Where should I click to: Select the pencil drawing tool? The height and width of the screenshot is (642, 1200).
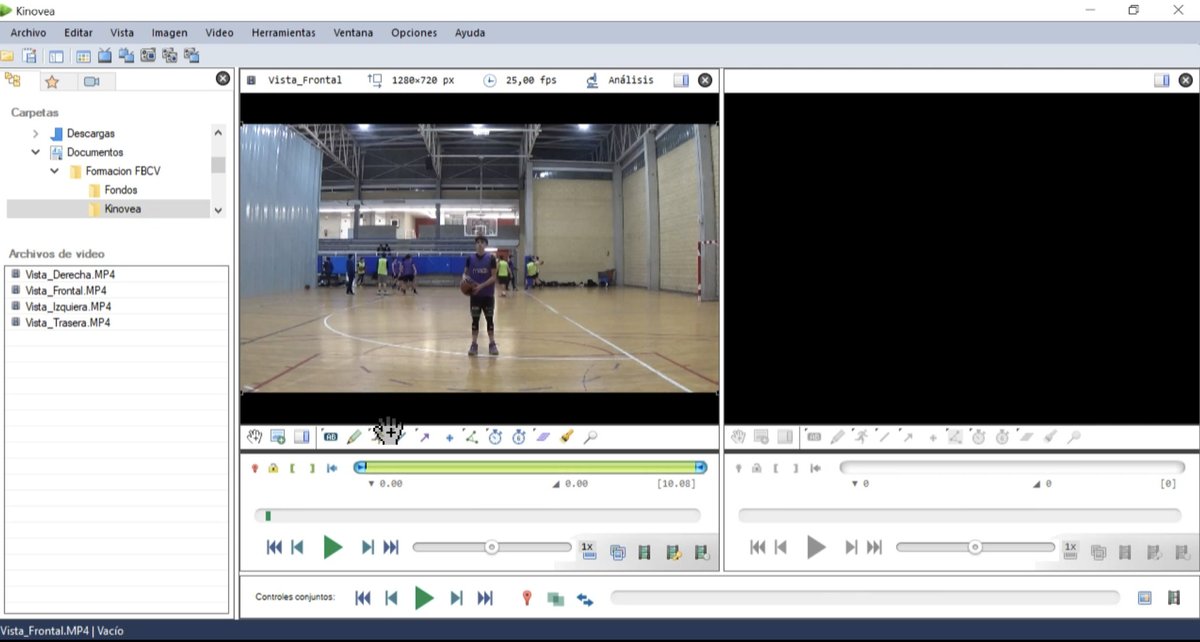354,436
